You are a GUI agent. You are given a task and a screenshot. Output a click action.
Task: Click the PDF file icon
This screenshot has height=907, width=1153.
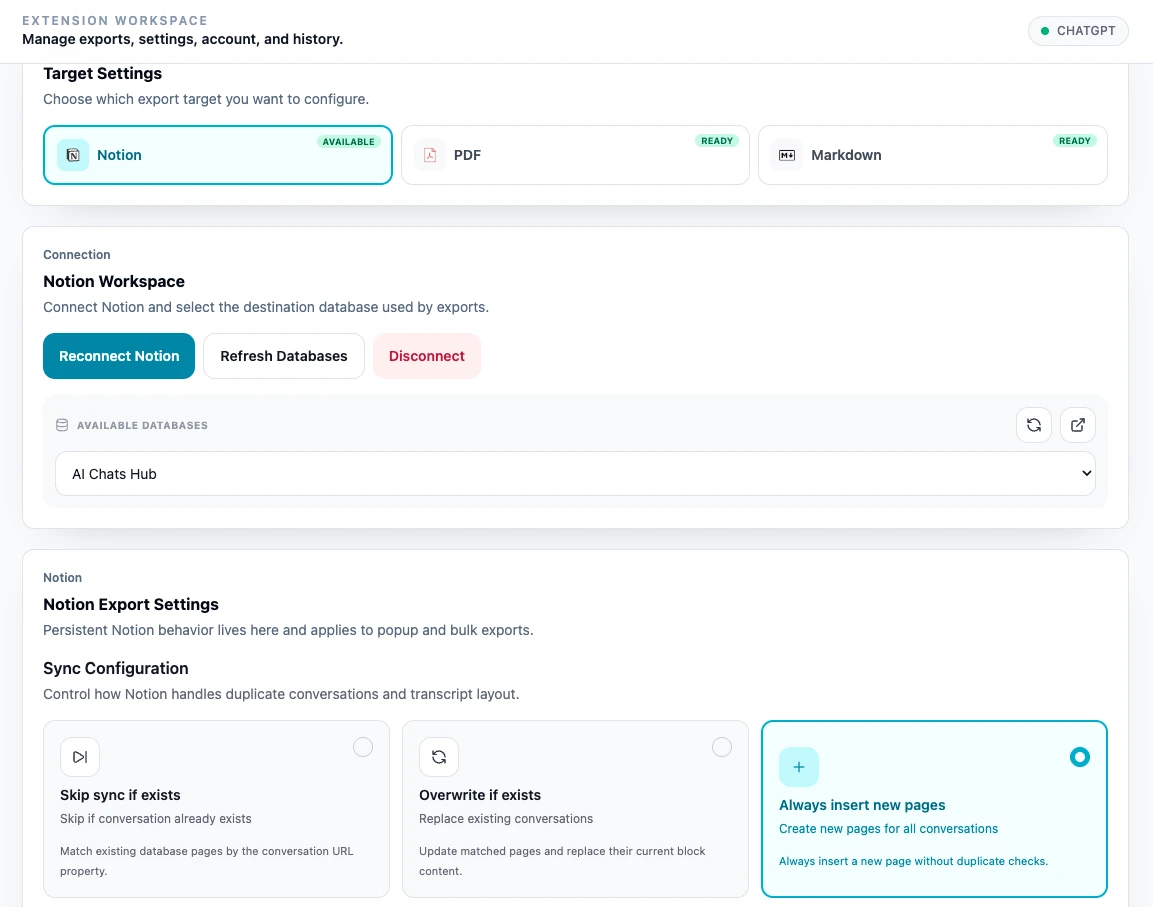pyautogui.click(x=430, y=155)
